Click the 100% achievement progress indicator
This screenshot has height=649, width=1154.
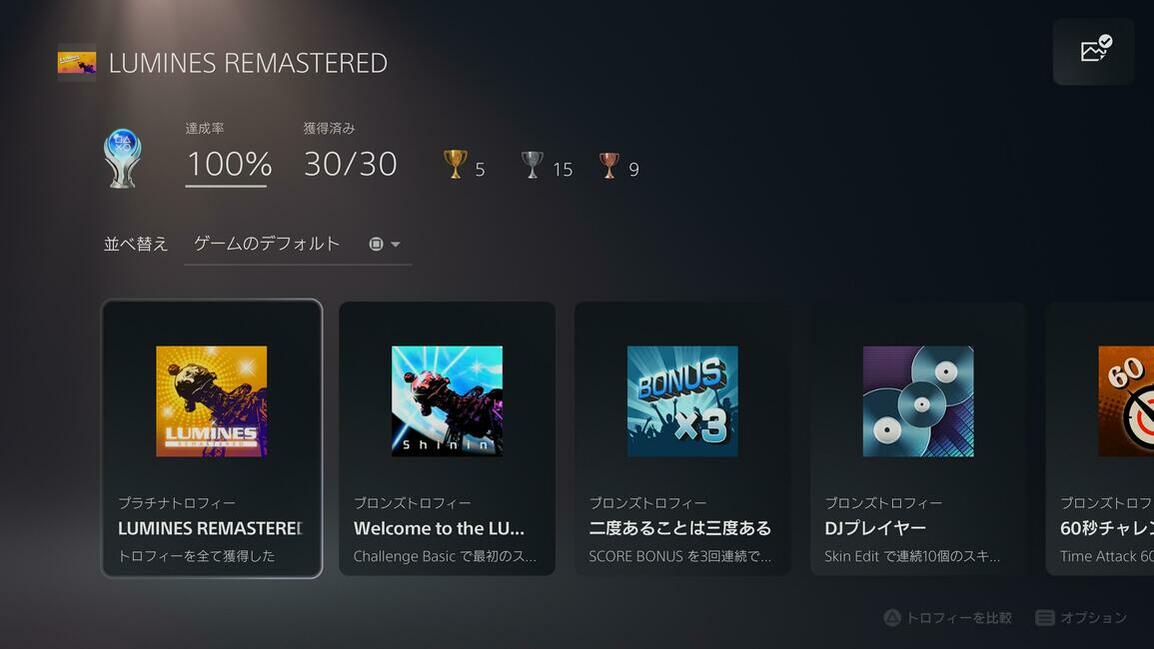tap(229, 163)
